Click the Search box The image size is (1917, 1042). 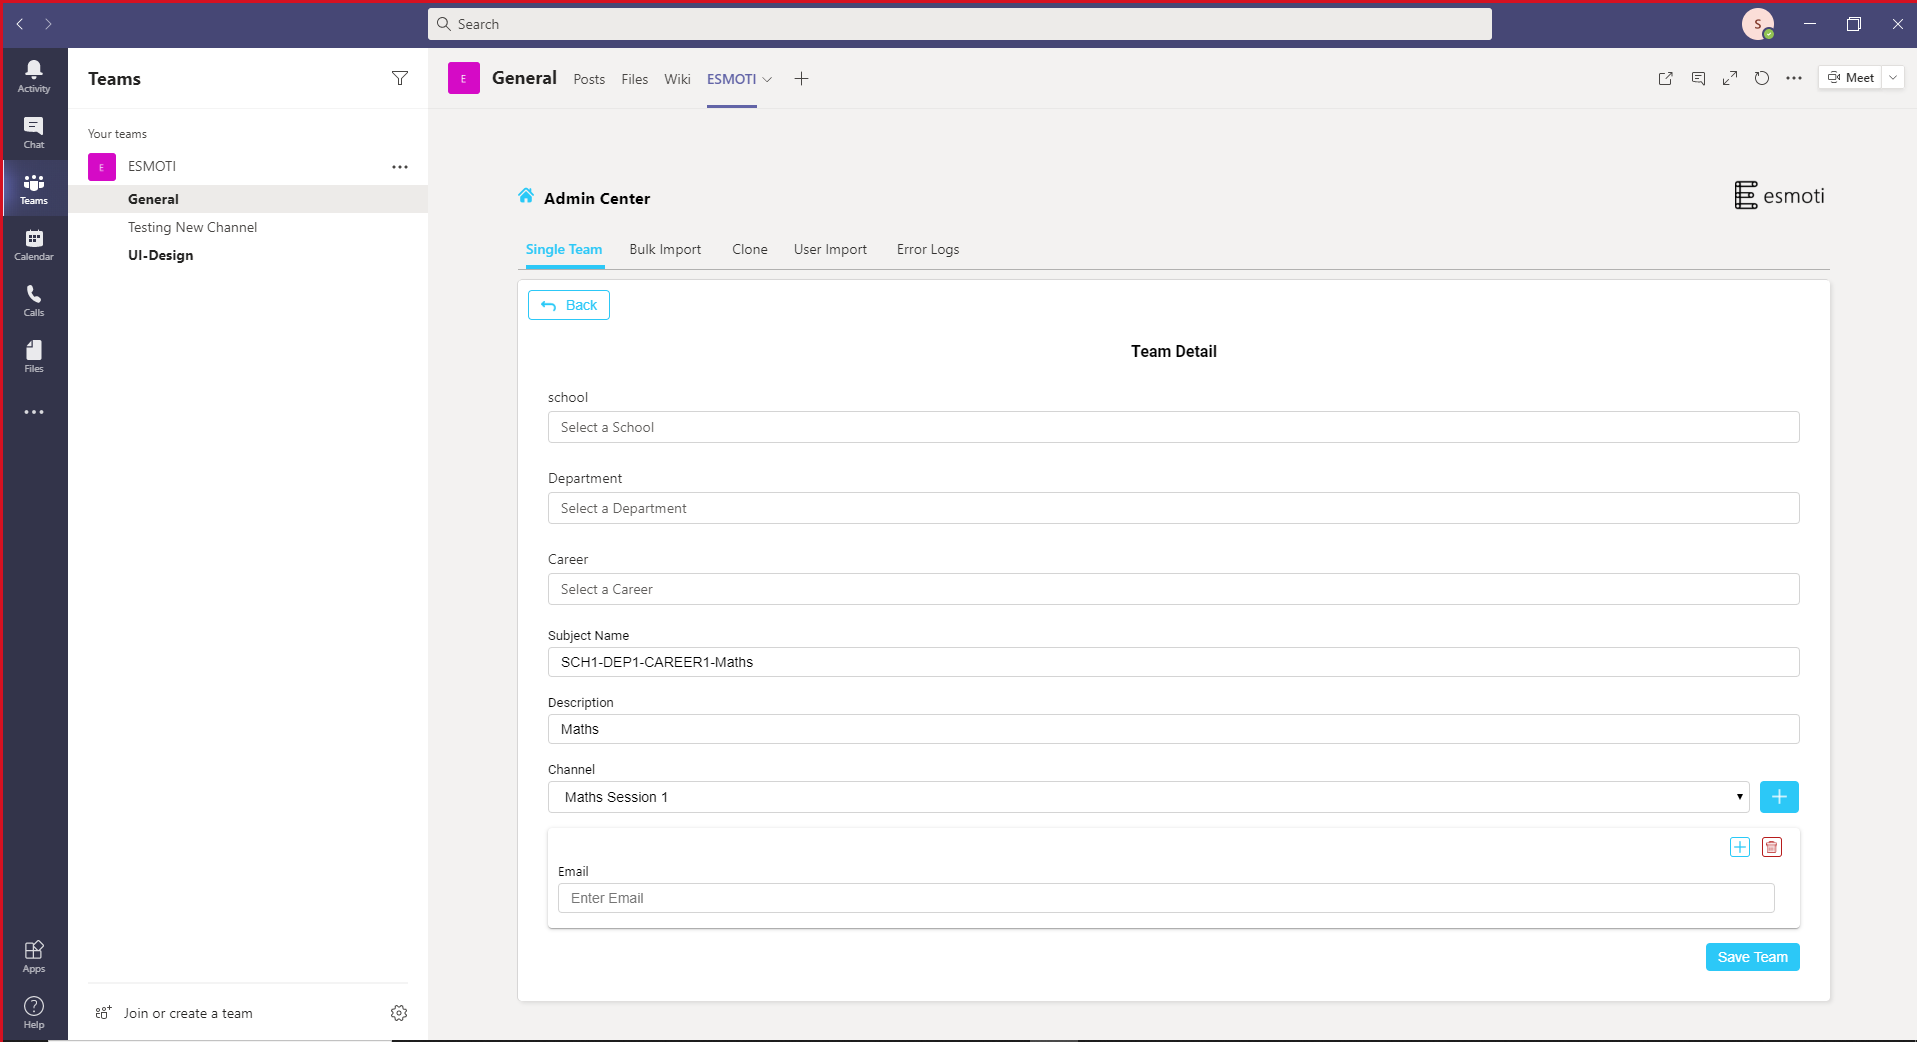tap(960, 24)
